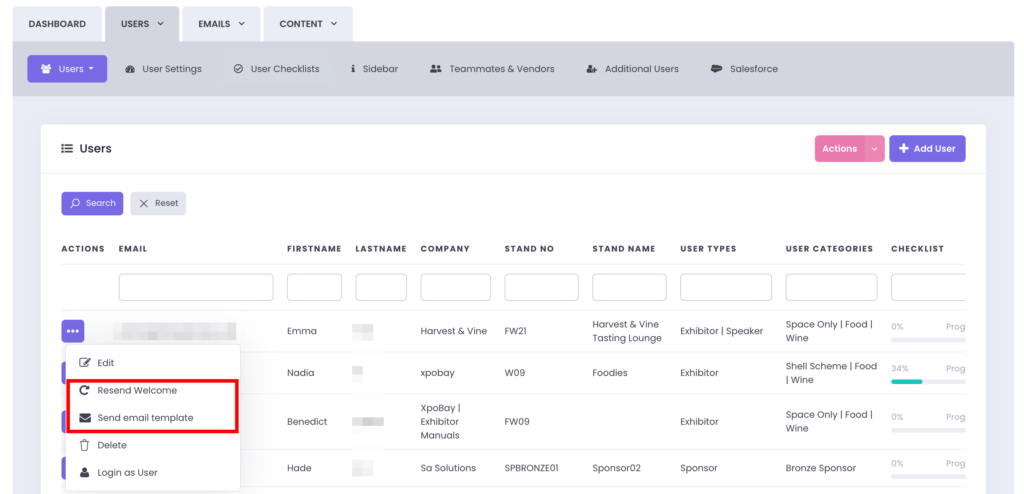Expand the Emails top navigation dropdown
1024x494 pixels.
pyautogui.click(x=221, y=24)
